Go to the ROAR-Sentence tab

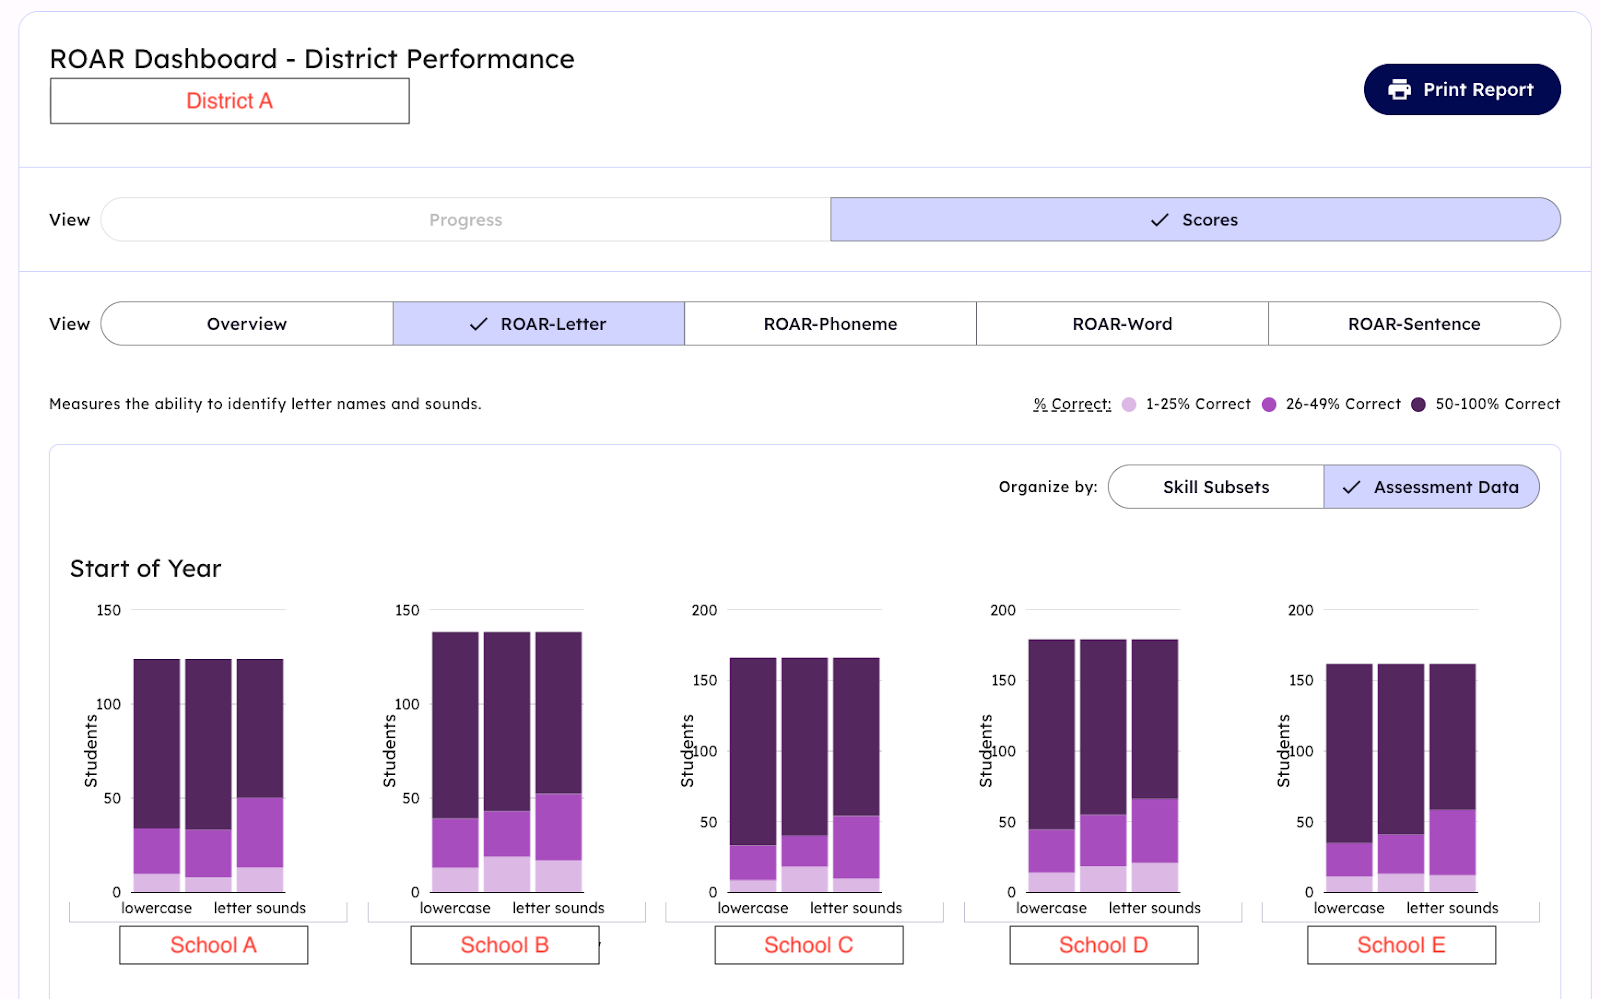tap(1414, 324)
